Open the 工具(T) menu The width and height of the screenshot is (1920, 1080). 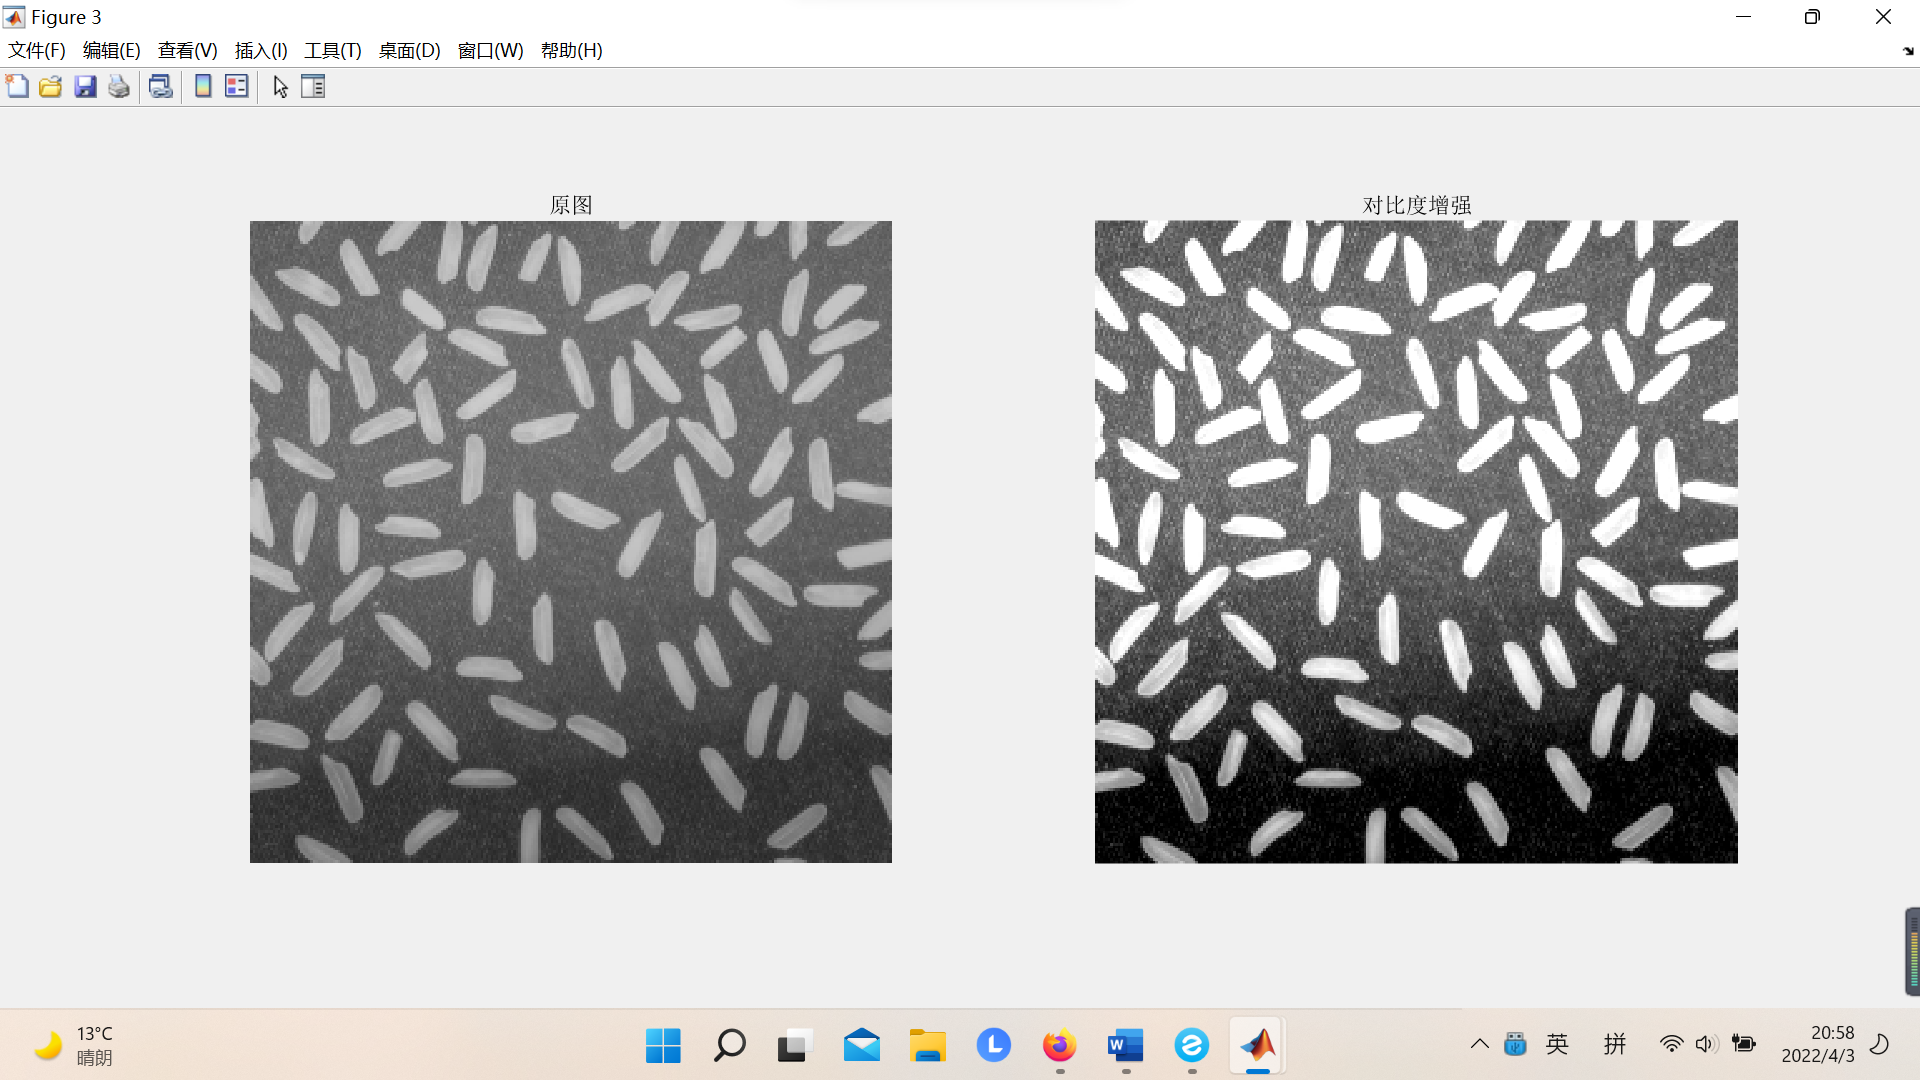click(x=332, y=51)
